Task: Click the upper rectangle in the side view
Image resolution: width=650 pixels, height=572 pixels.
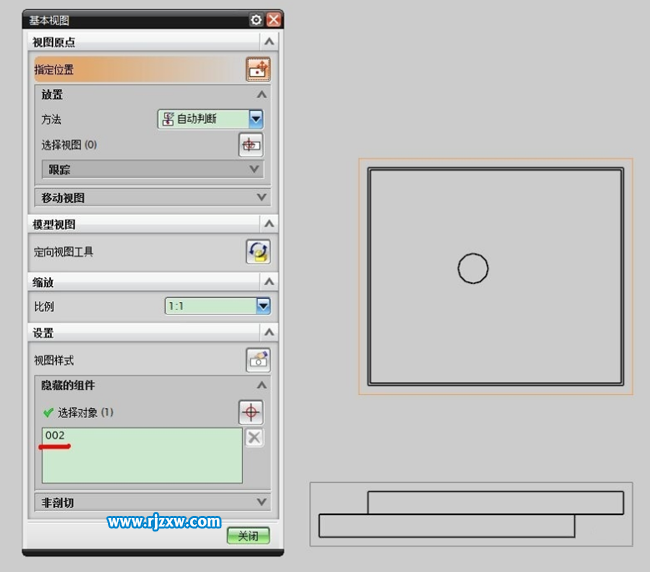Action: point(495,502)
